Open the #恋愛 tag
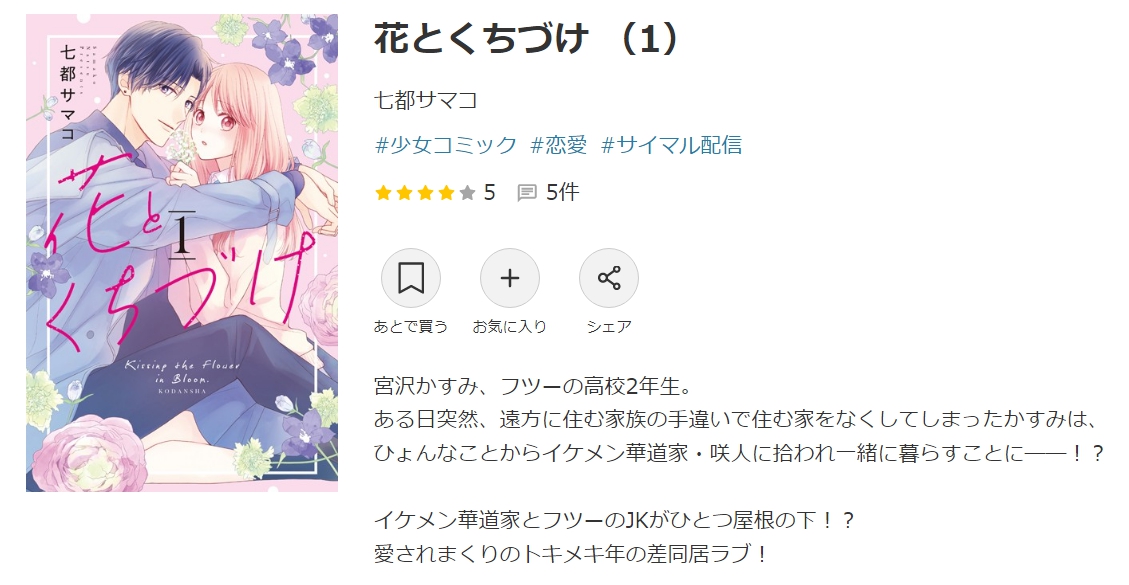 pyautogui.click(x=559, y=145)
